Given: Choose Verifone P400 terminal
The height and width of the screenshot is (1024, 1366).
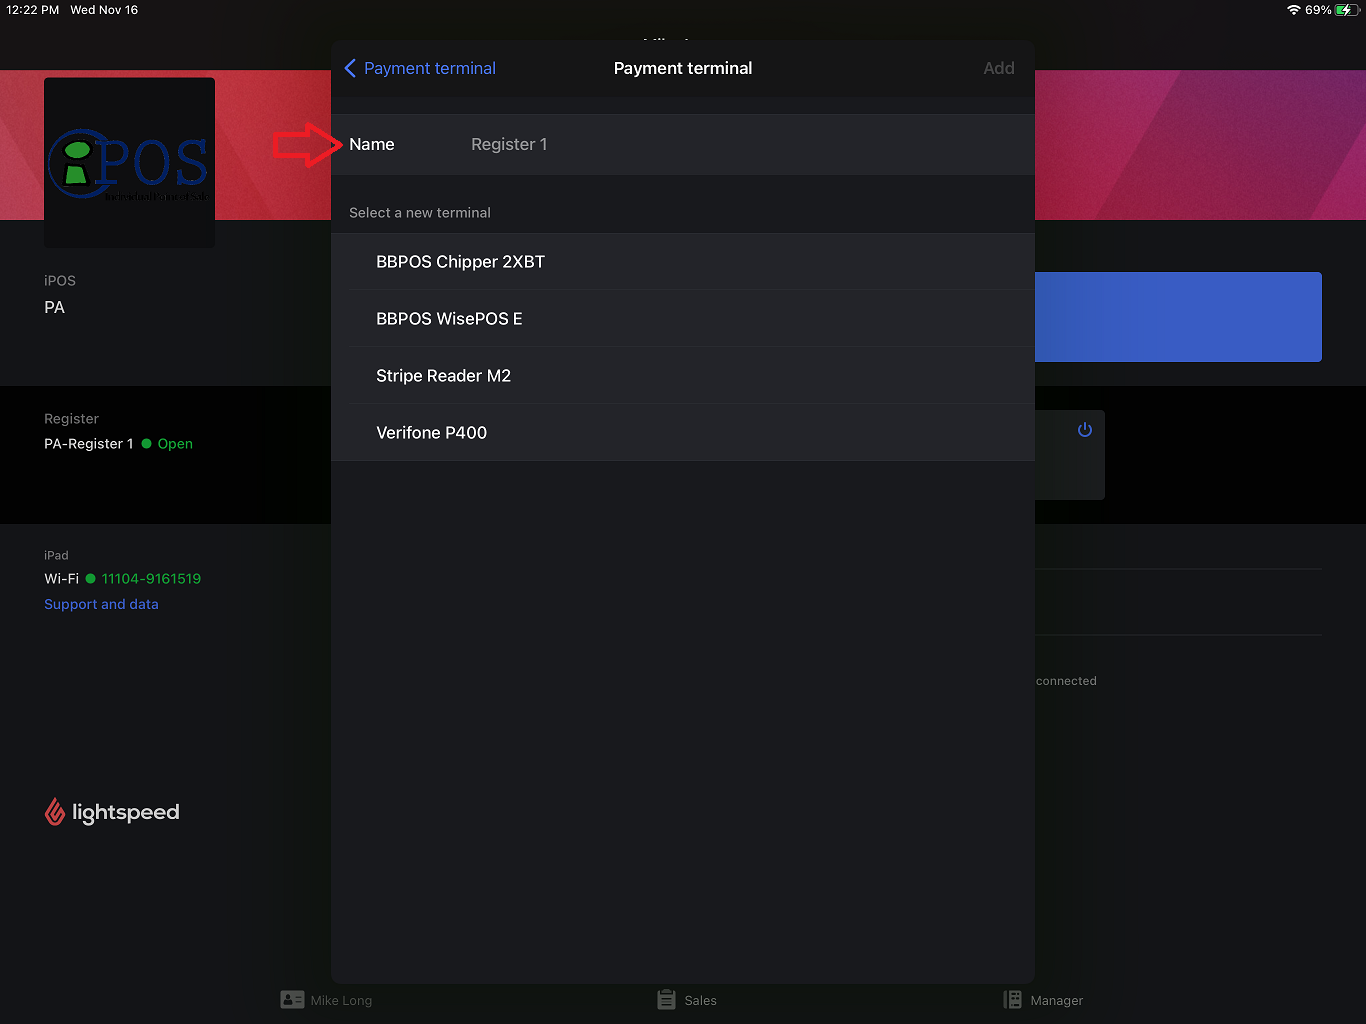Looking at the screenshot, I should click(x=682, y=433).
